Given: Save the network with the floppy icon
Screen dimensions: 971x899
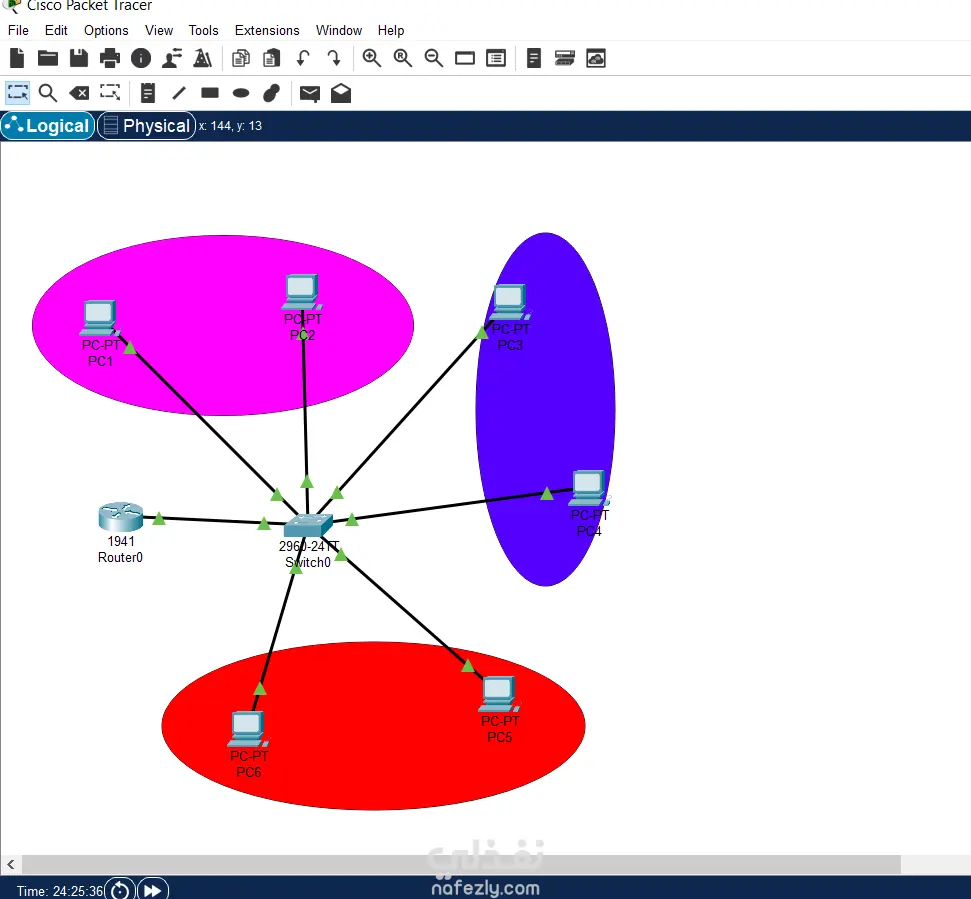Looking at the screenshot, I should 79,58.
